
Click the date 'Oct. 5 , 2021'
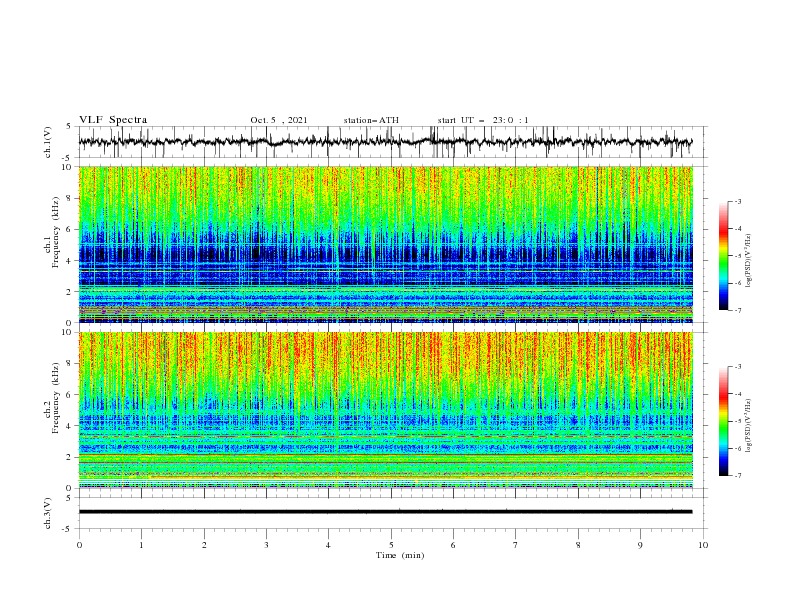pyautogui.click(x=279, y=120)
